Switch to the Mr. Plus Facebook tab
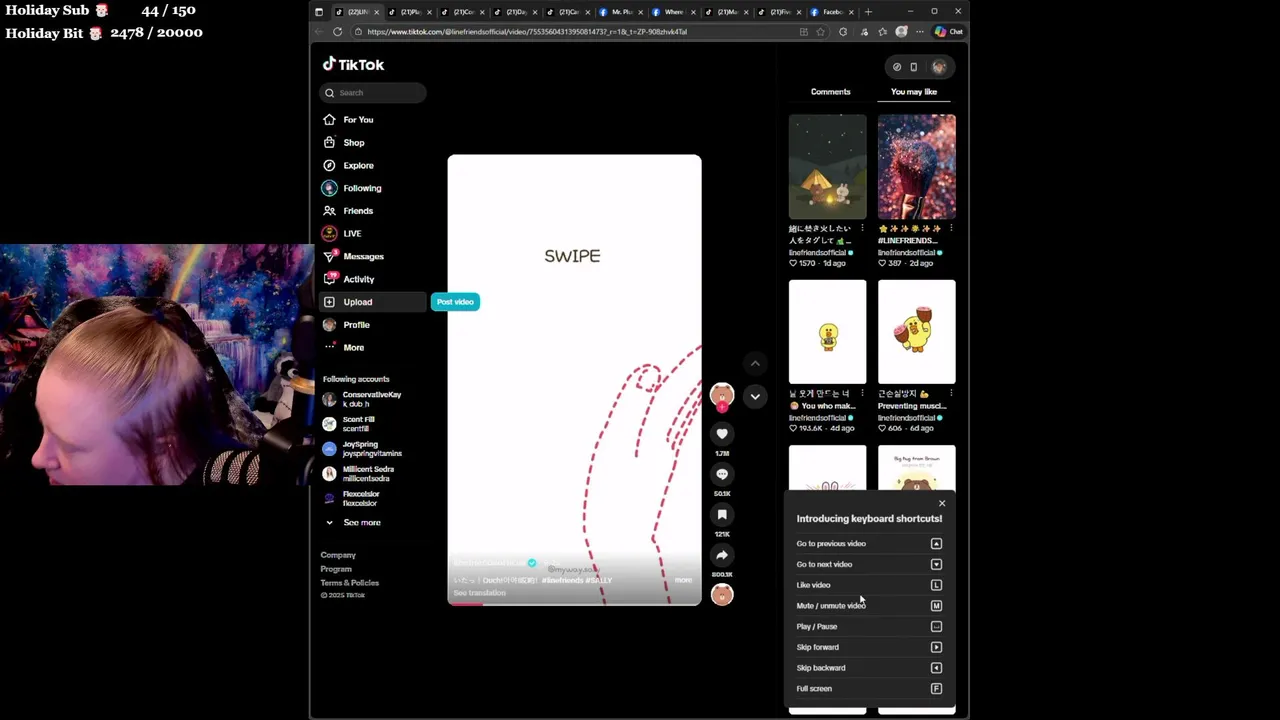Screen dimensions: 1280x720 (x=622, y=12)
